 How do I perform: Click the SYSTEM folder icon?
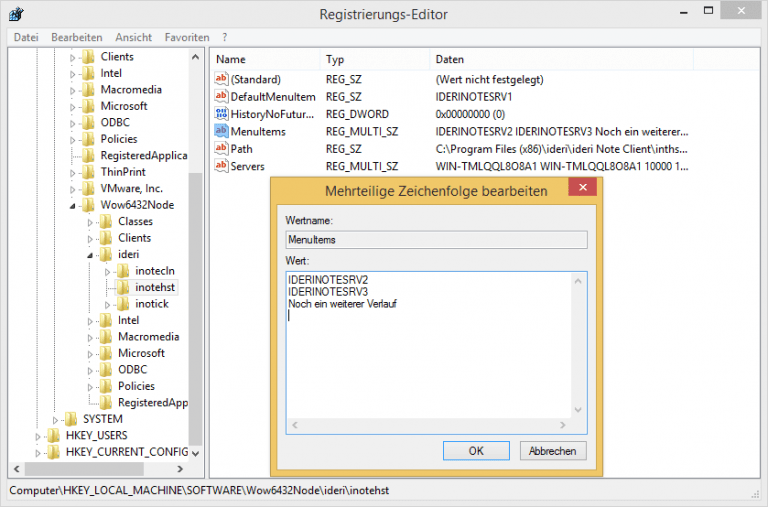point(71,419)
